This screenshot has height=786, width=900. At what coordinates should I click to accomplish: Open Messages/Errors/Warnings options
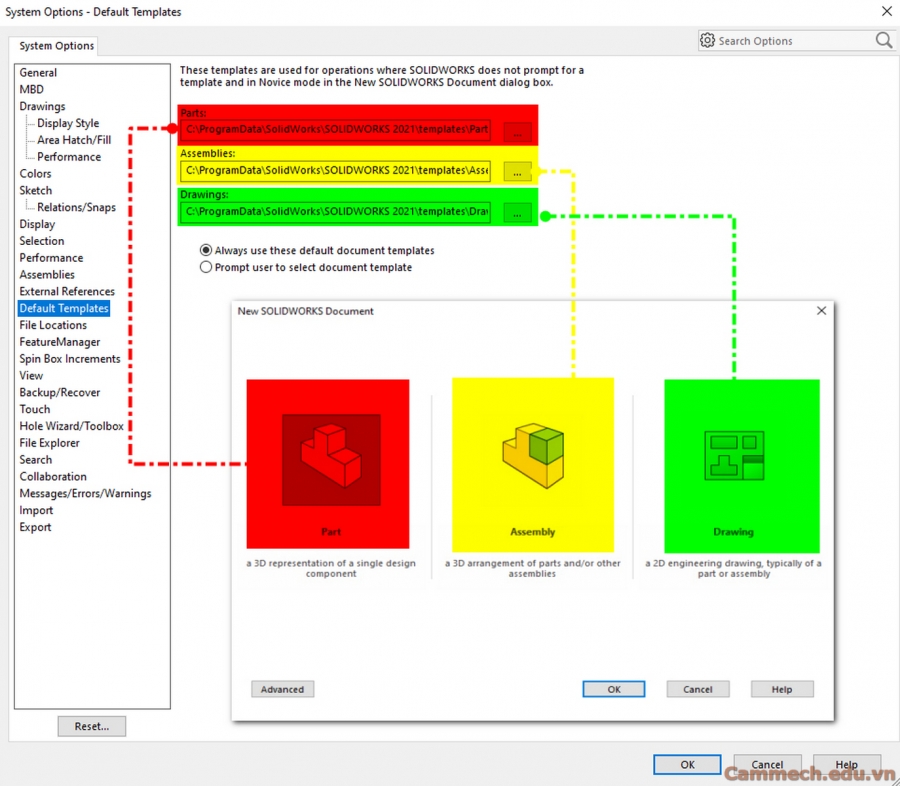click(86, 493)
